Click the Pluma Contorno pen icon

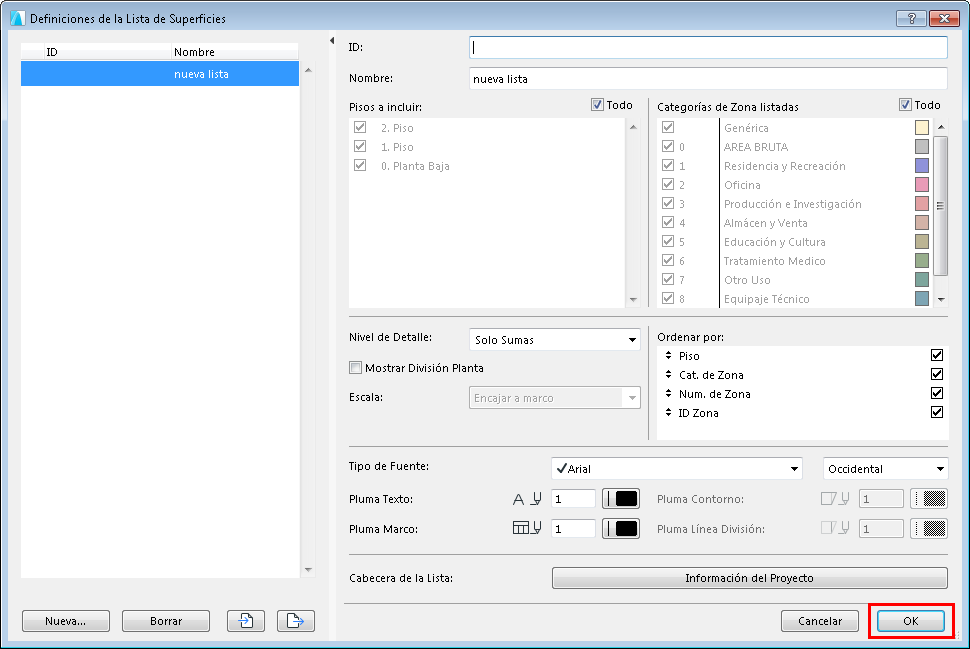pyautogui.click(x=835, y=499)
